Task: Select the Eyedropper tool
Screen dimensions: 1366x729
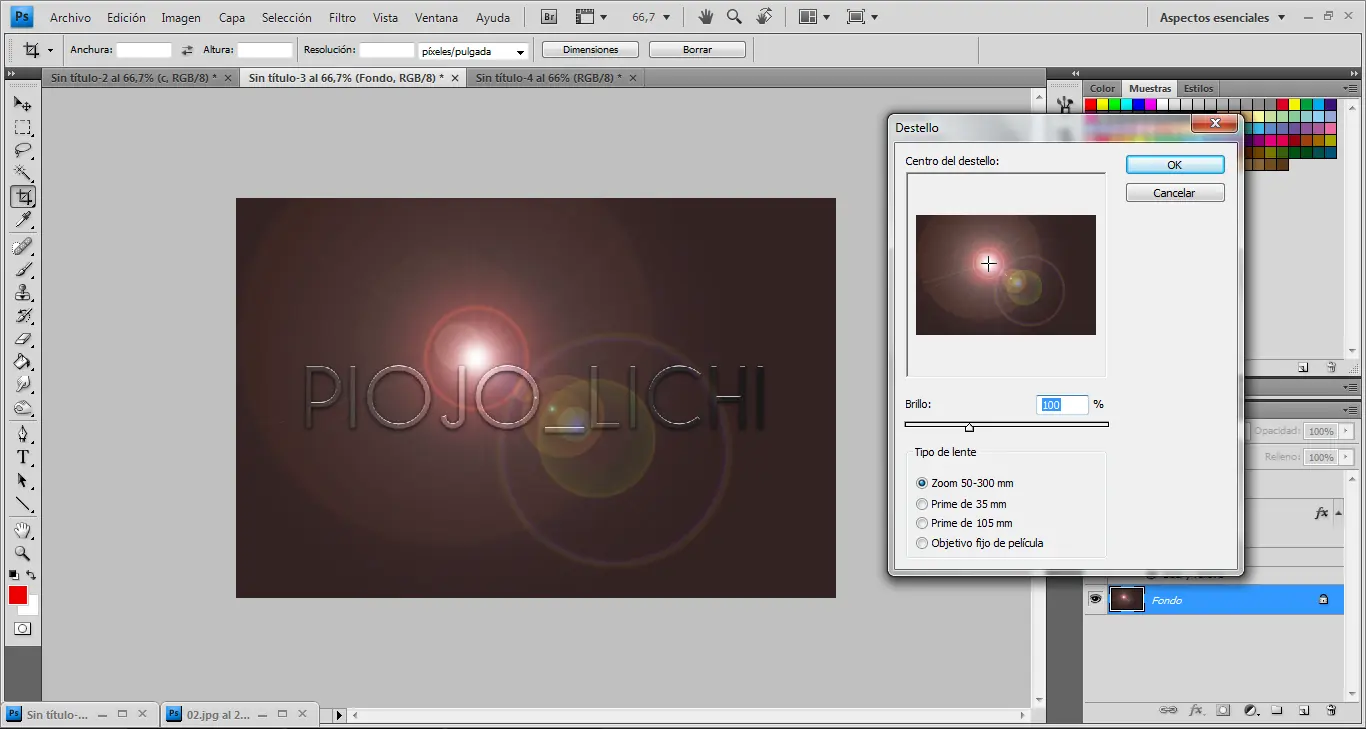Action: pos(23,220)
